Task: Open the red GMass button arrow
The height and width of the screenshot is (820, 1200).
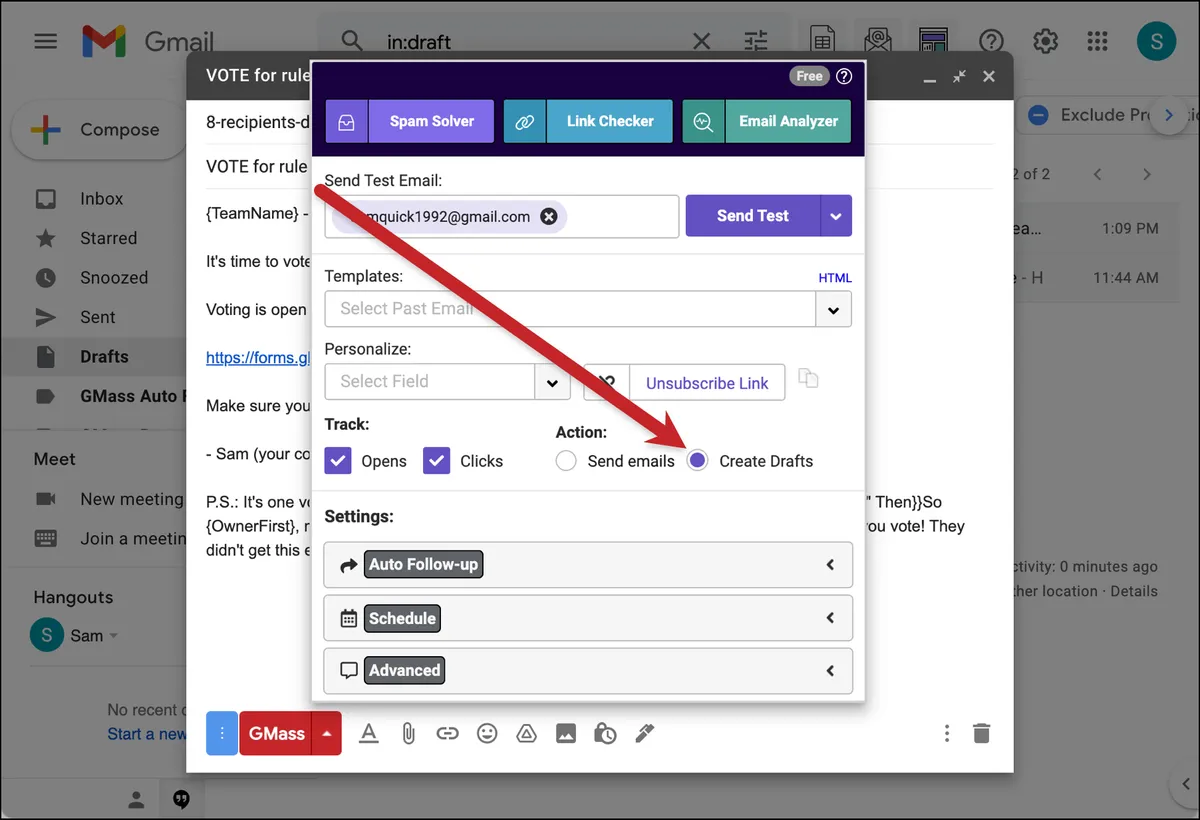Action: 327,733
